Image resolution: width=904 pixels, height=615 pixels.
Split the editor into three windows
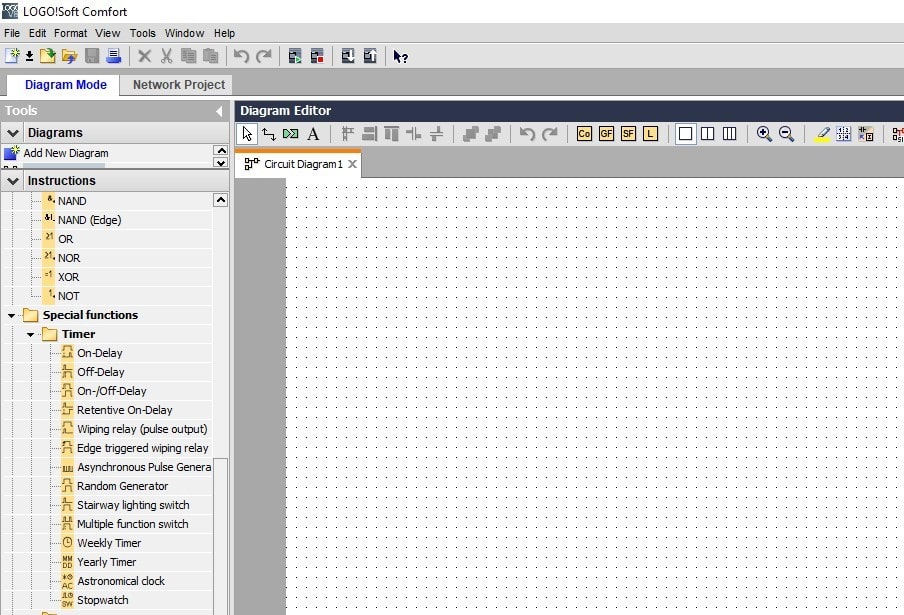pos(729,134)
